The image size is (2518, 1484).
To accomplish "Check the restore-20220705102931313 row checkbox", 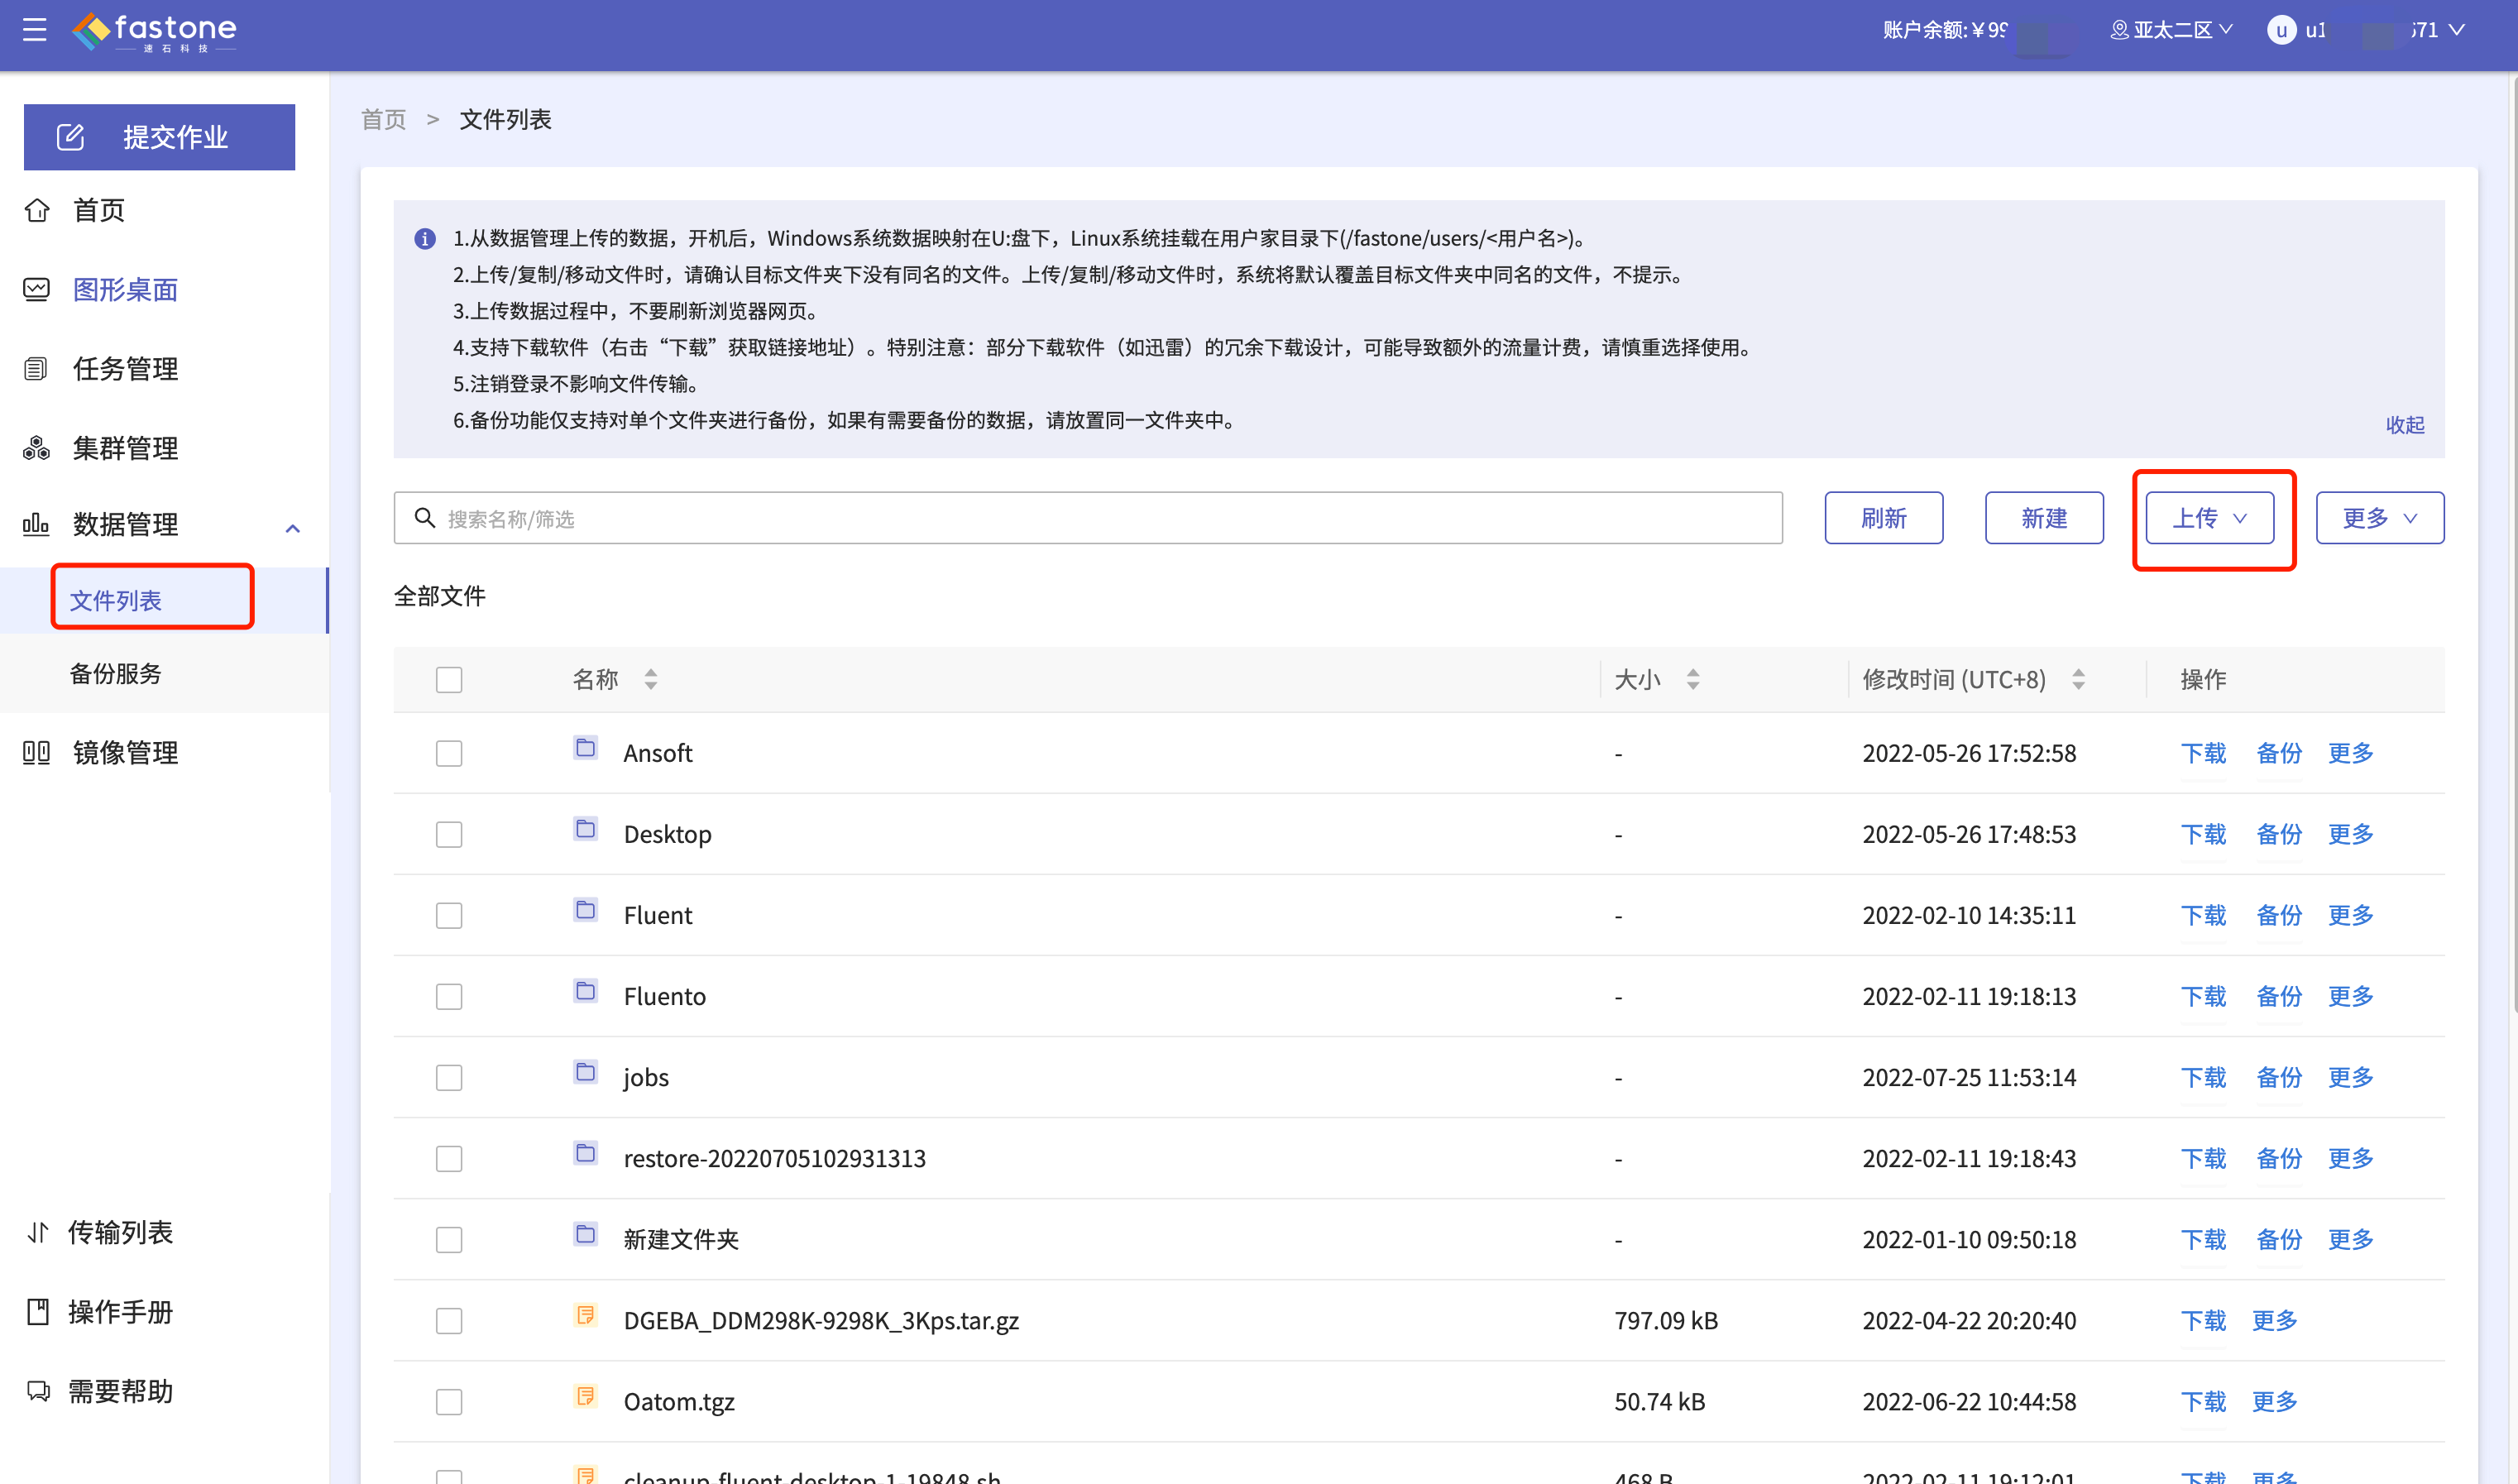I will pos(449,1158).
